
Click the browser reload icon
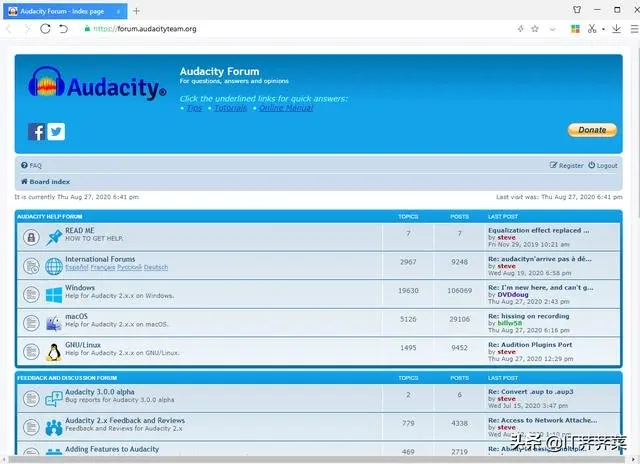point(45,29)
